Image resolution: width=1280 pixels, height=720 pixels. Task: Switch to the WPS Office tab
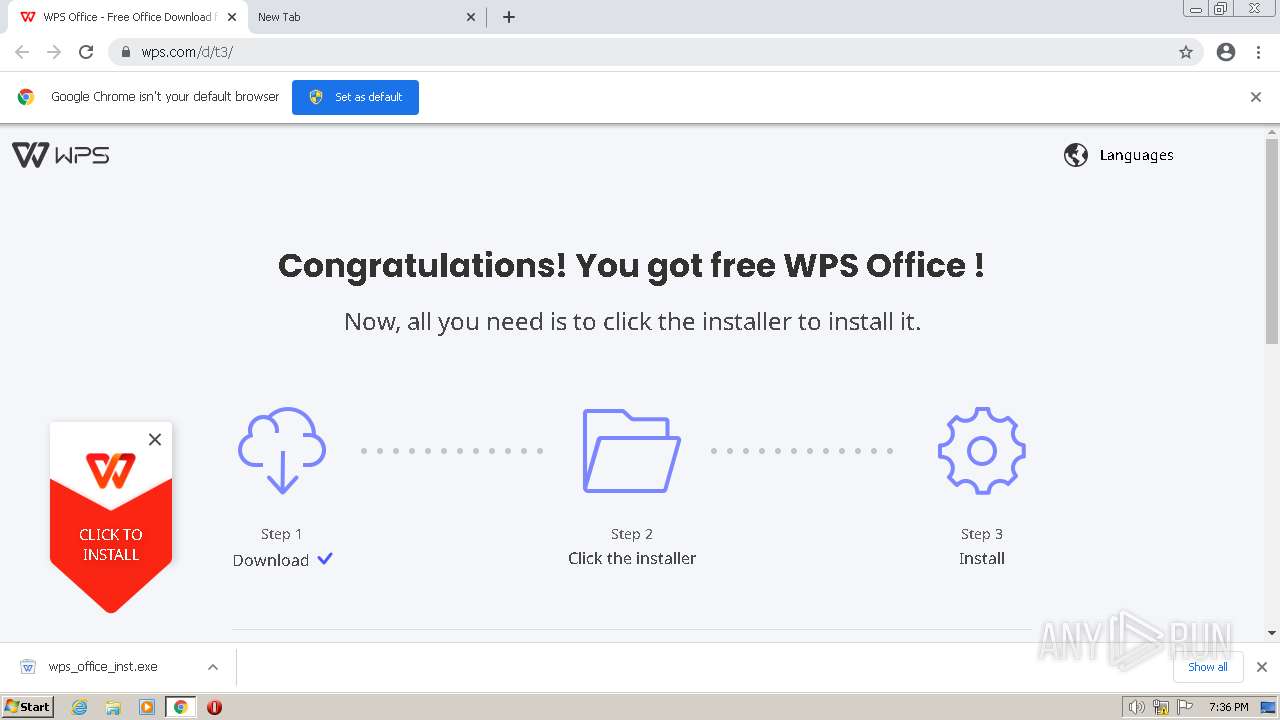point(127,17)
